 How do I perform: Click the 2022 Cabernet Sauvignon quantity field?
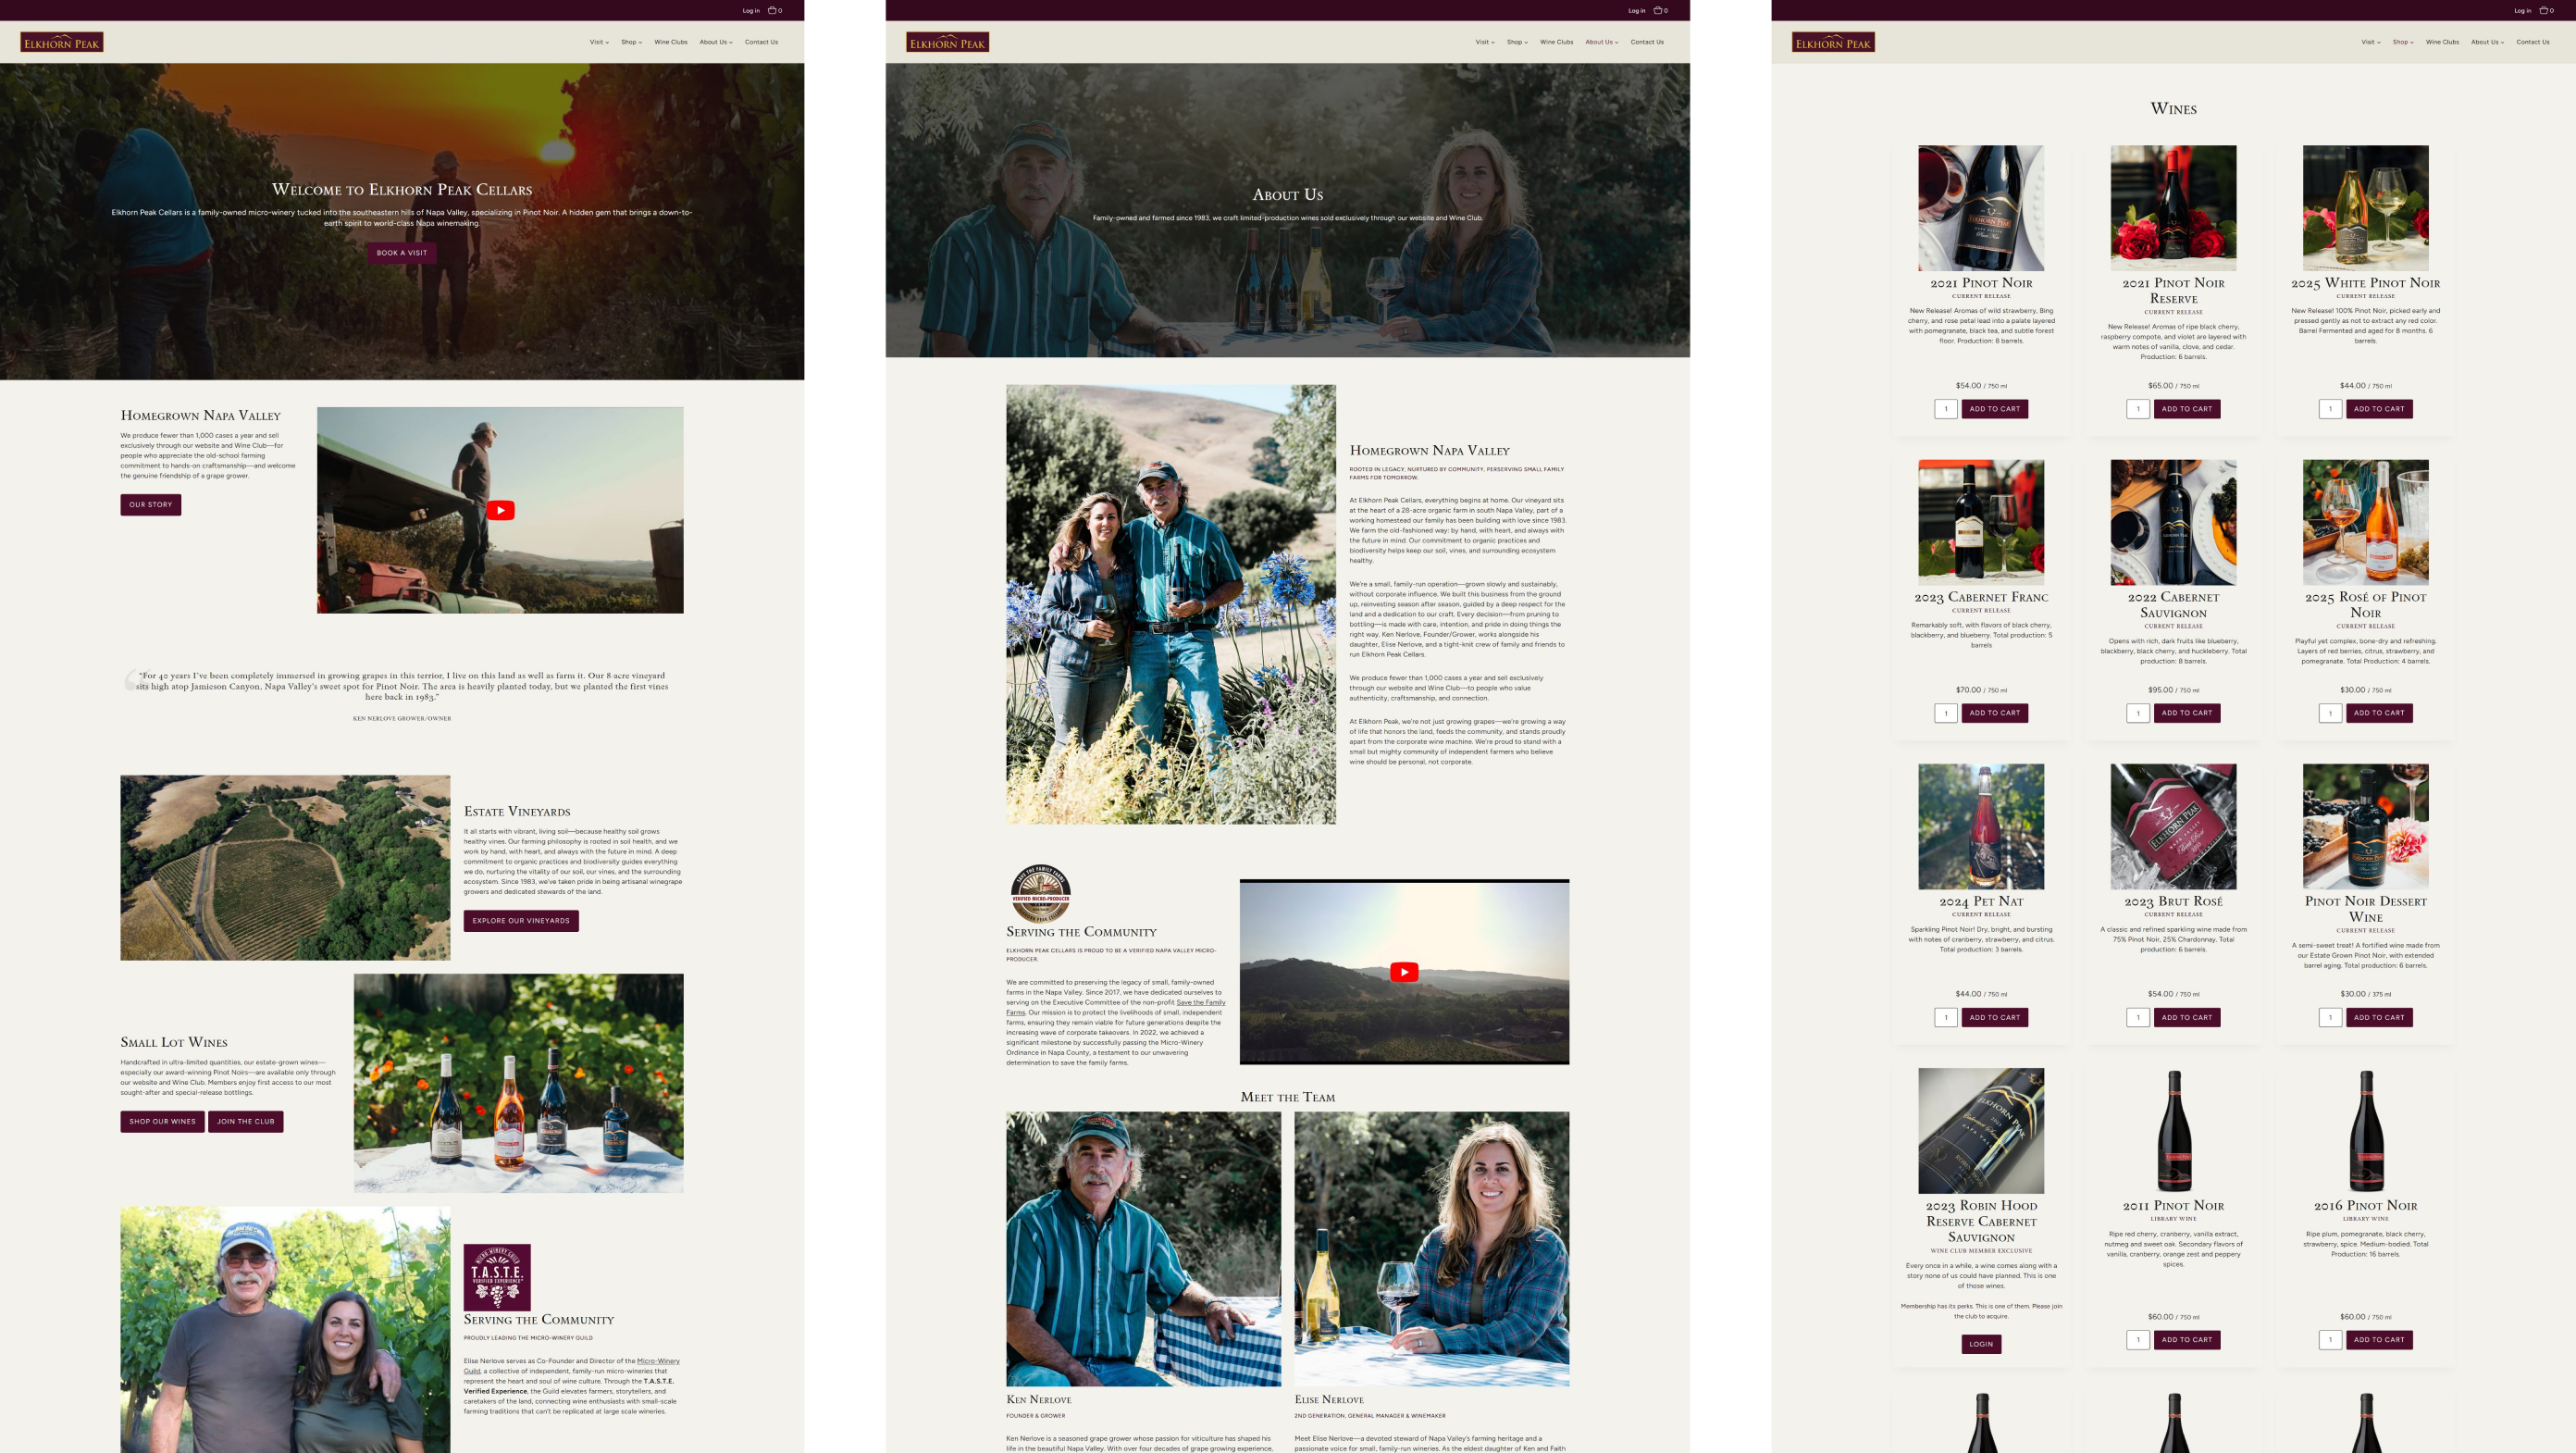pyautogui.click(x=2138, y=713)
